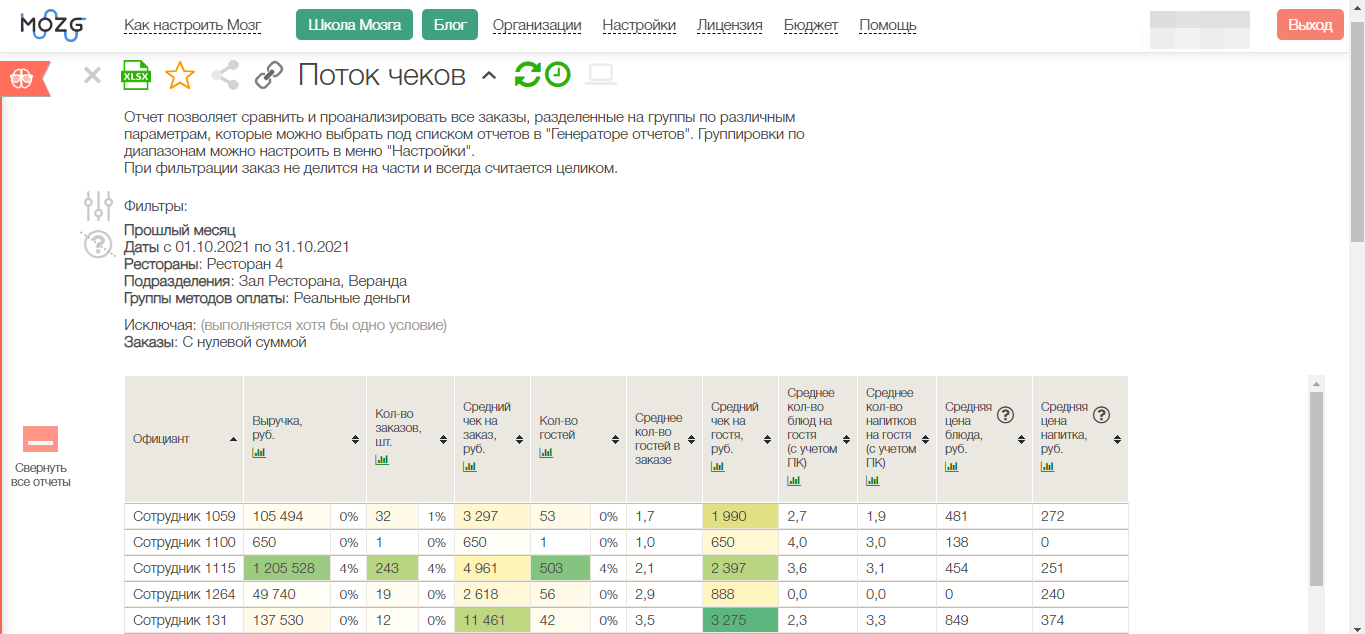Copy report link via chain icon
Screen dimensions: 1365x634
[x=269, y=75]
